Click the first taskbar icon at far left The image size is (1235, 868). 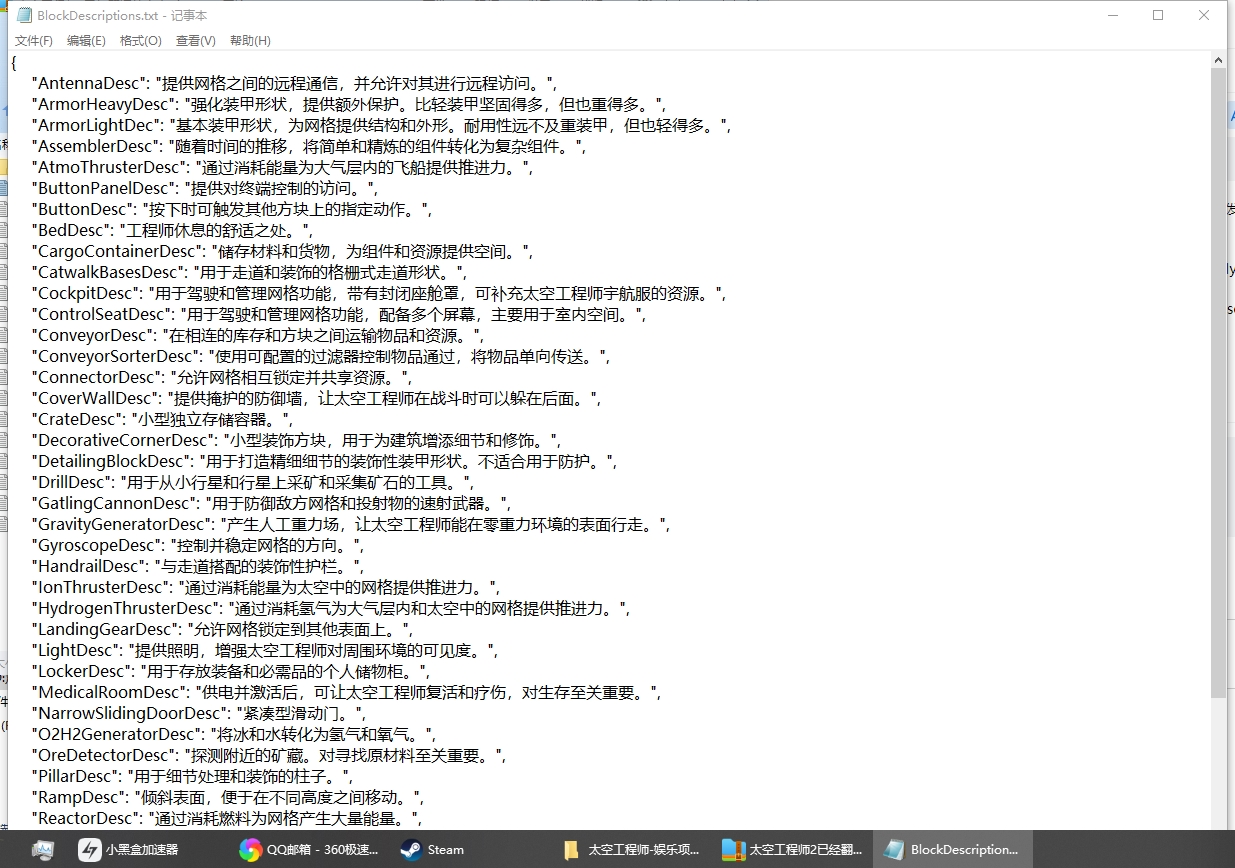[x=42, y=850]
